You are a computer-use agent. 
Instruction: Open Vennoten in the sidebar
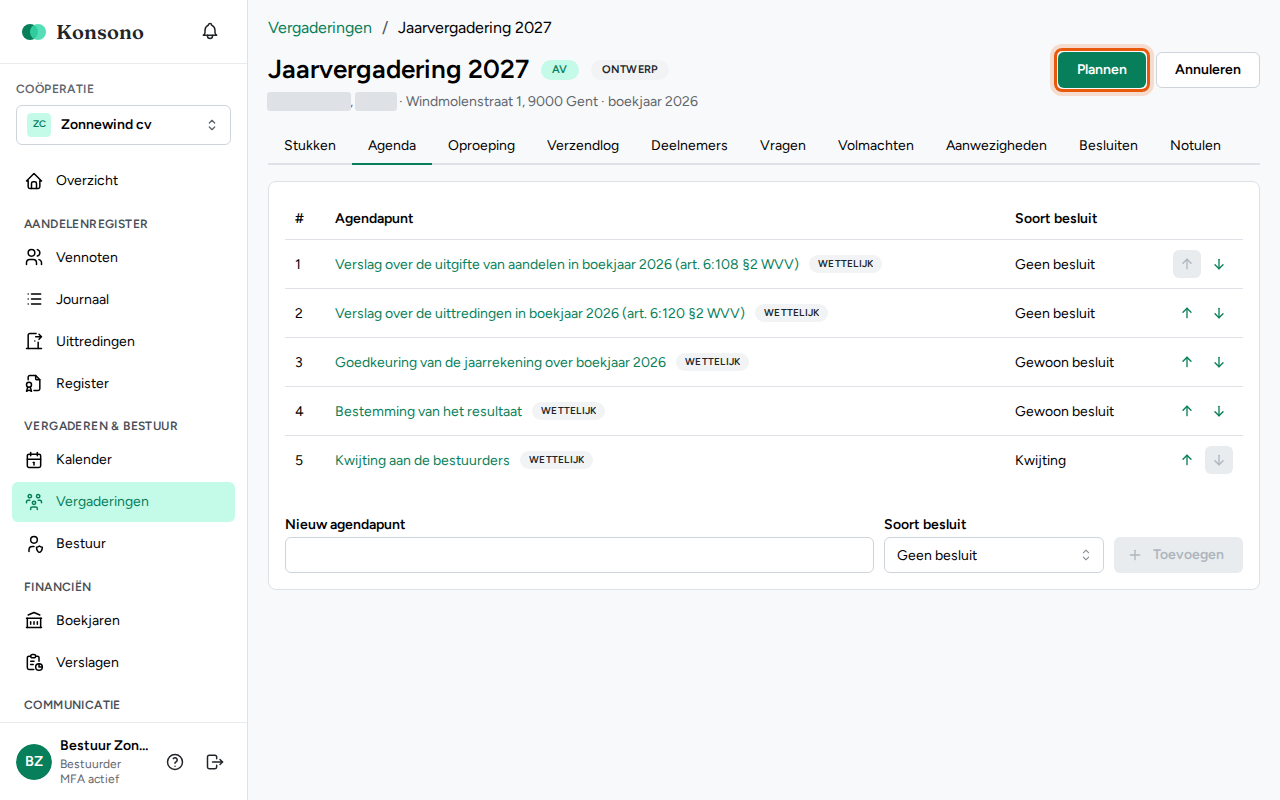123,258
